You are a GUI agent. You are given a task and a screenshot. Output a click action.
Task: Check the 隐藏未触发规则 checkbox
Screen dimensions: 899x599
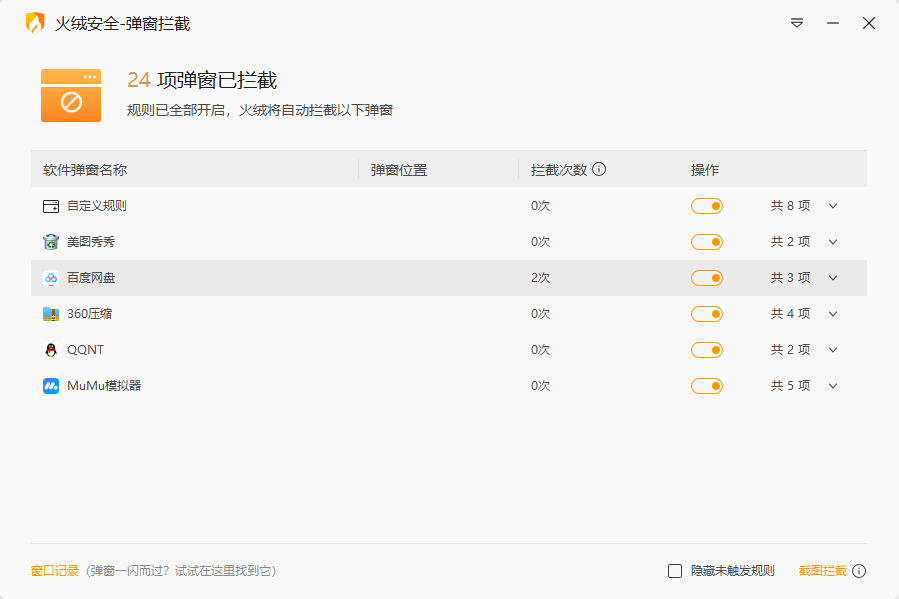(675, 570)
